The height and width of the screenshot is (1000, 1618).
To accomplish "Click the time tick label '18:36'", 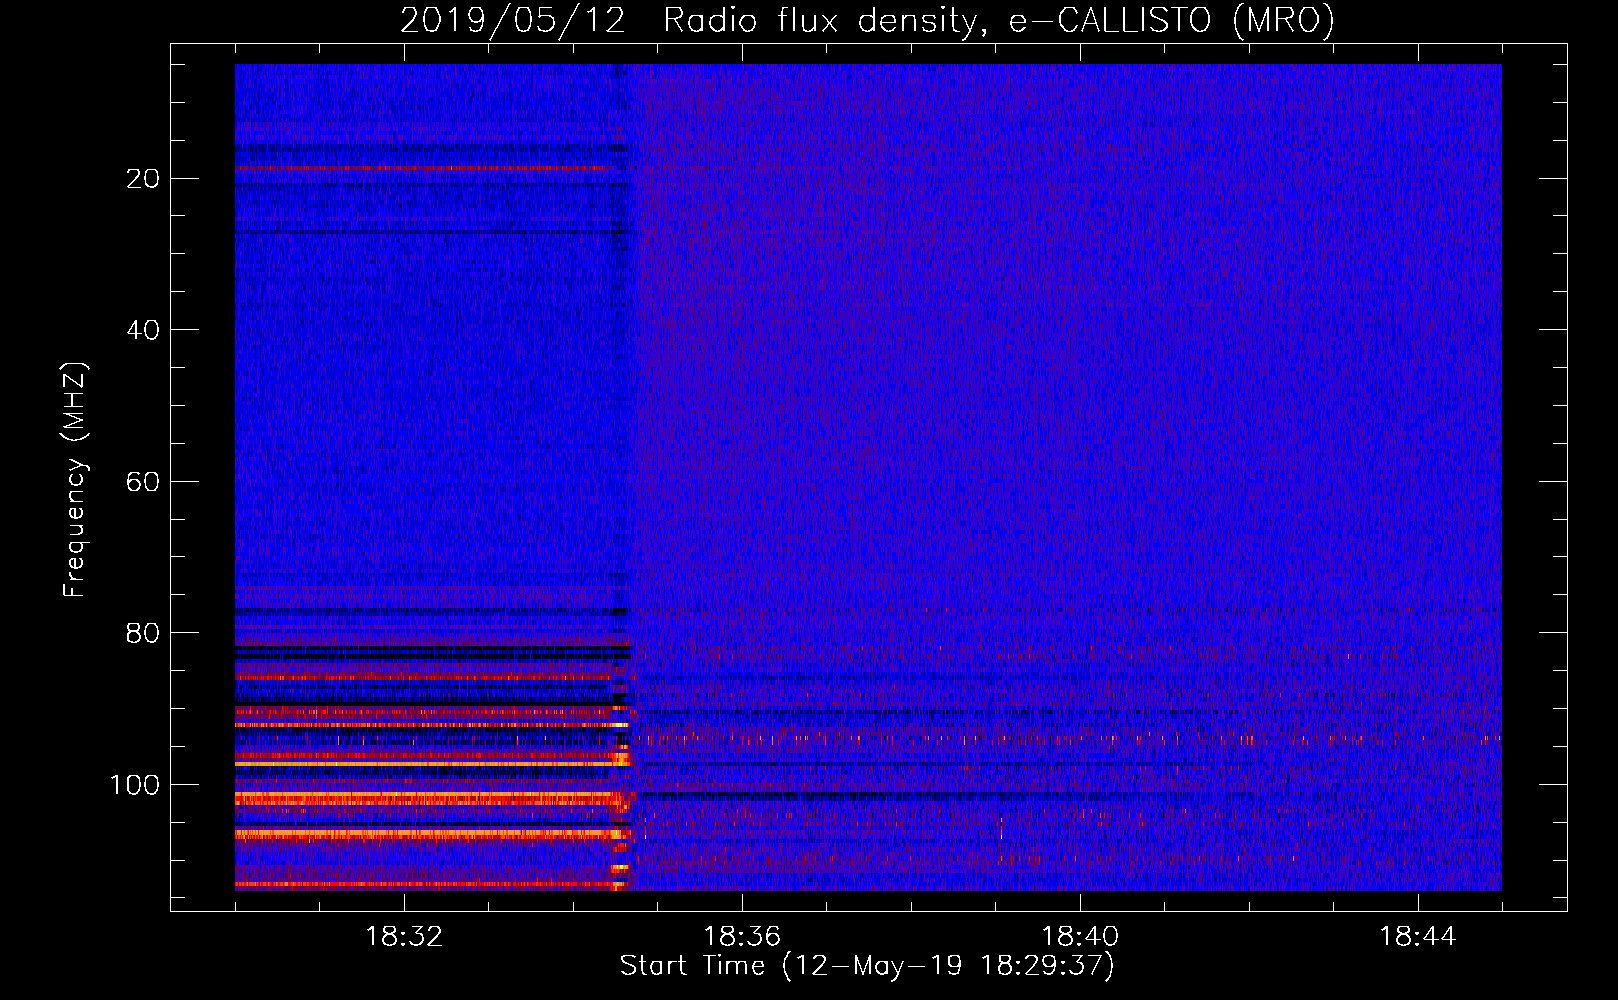I will click(x=742, y=937).
